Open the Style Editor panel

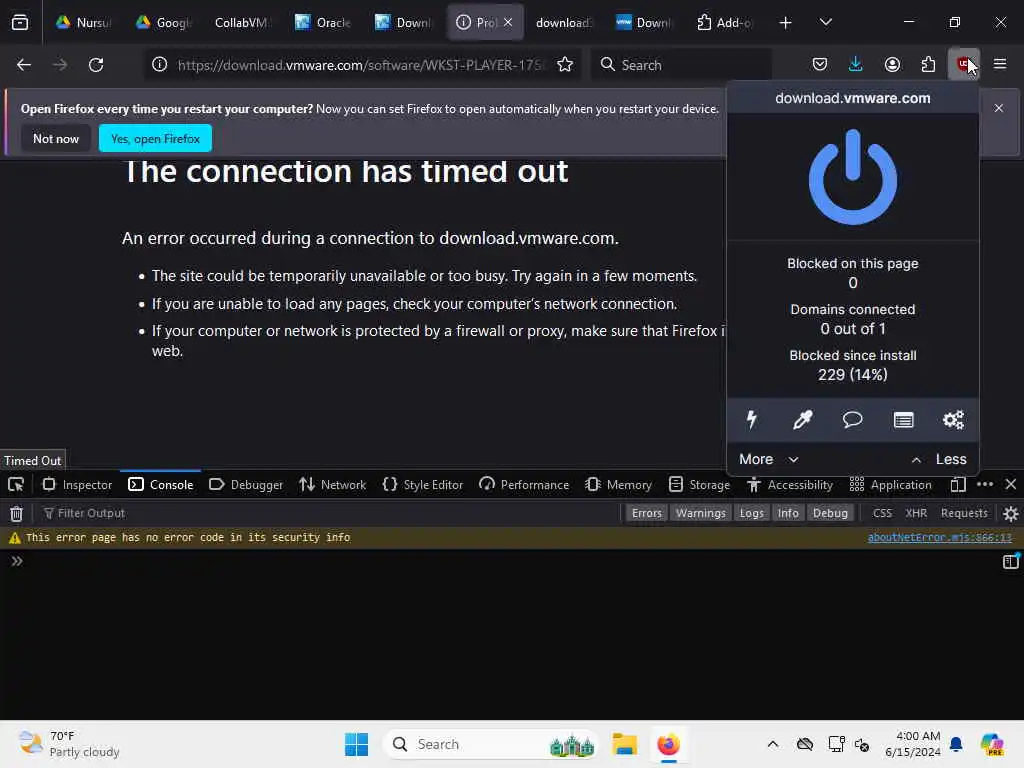point(423,485)
